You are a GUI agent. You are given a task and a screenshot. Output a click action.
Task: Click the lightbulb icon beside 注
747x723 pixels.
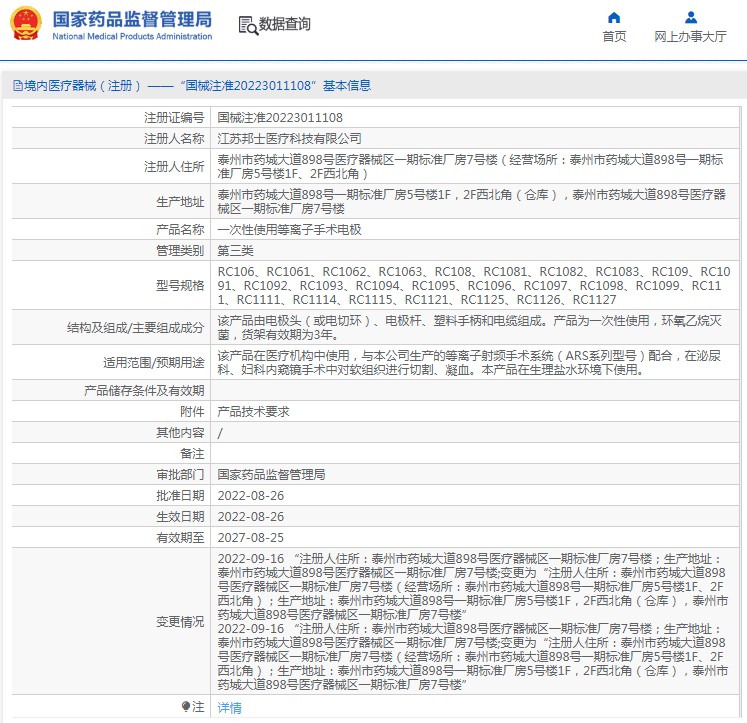(186, 706)
